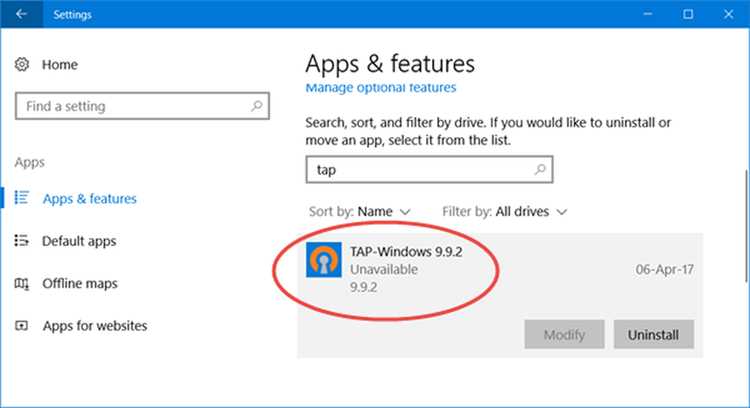Open Offline maps section
Screen dimensions: 750x408
pos(79,284)
